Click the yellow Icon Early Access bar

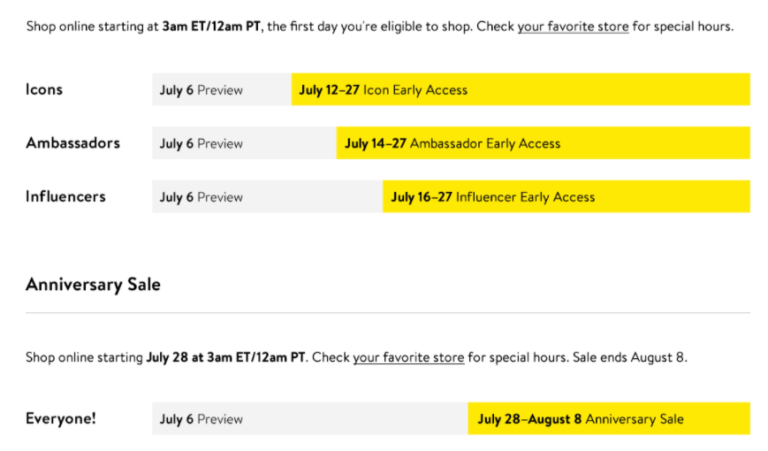pyautogui.click(x=521, y=90)
